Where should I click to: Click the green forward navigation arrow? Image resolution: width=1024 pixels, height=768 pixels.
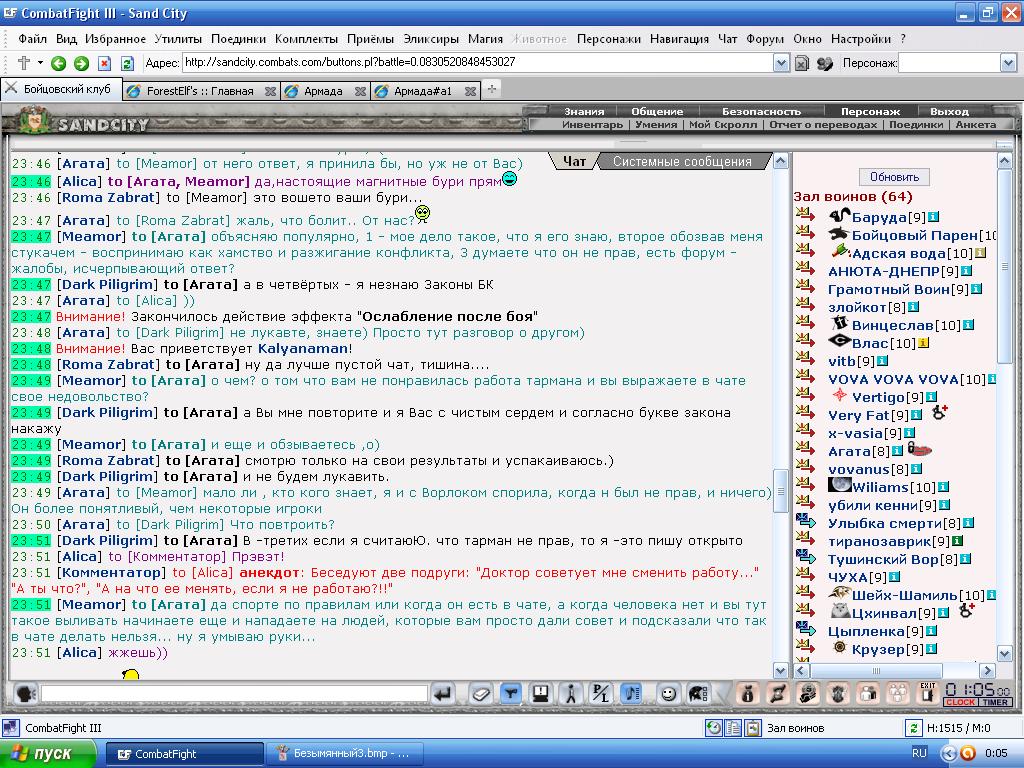81,63
